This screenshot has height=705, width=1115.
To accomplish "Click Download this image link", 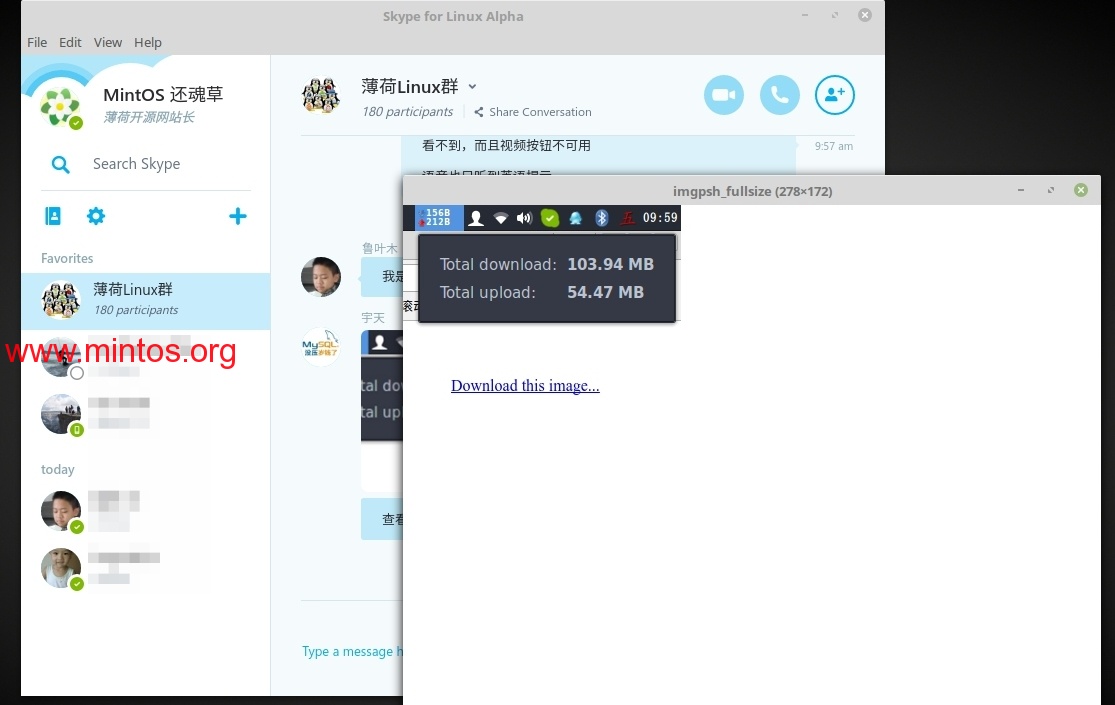I will 525,386.
